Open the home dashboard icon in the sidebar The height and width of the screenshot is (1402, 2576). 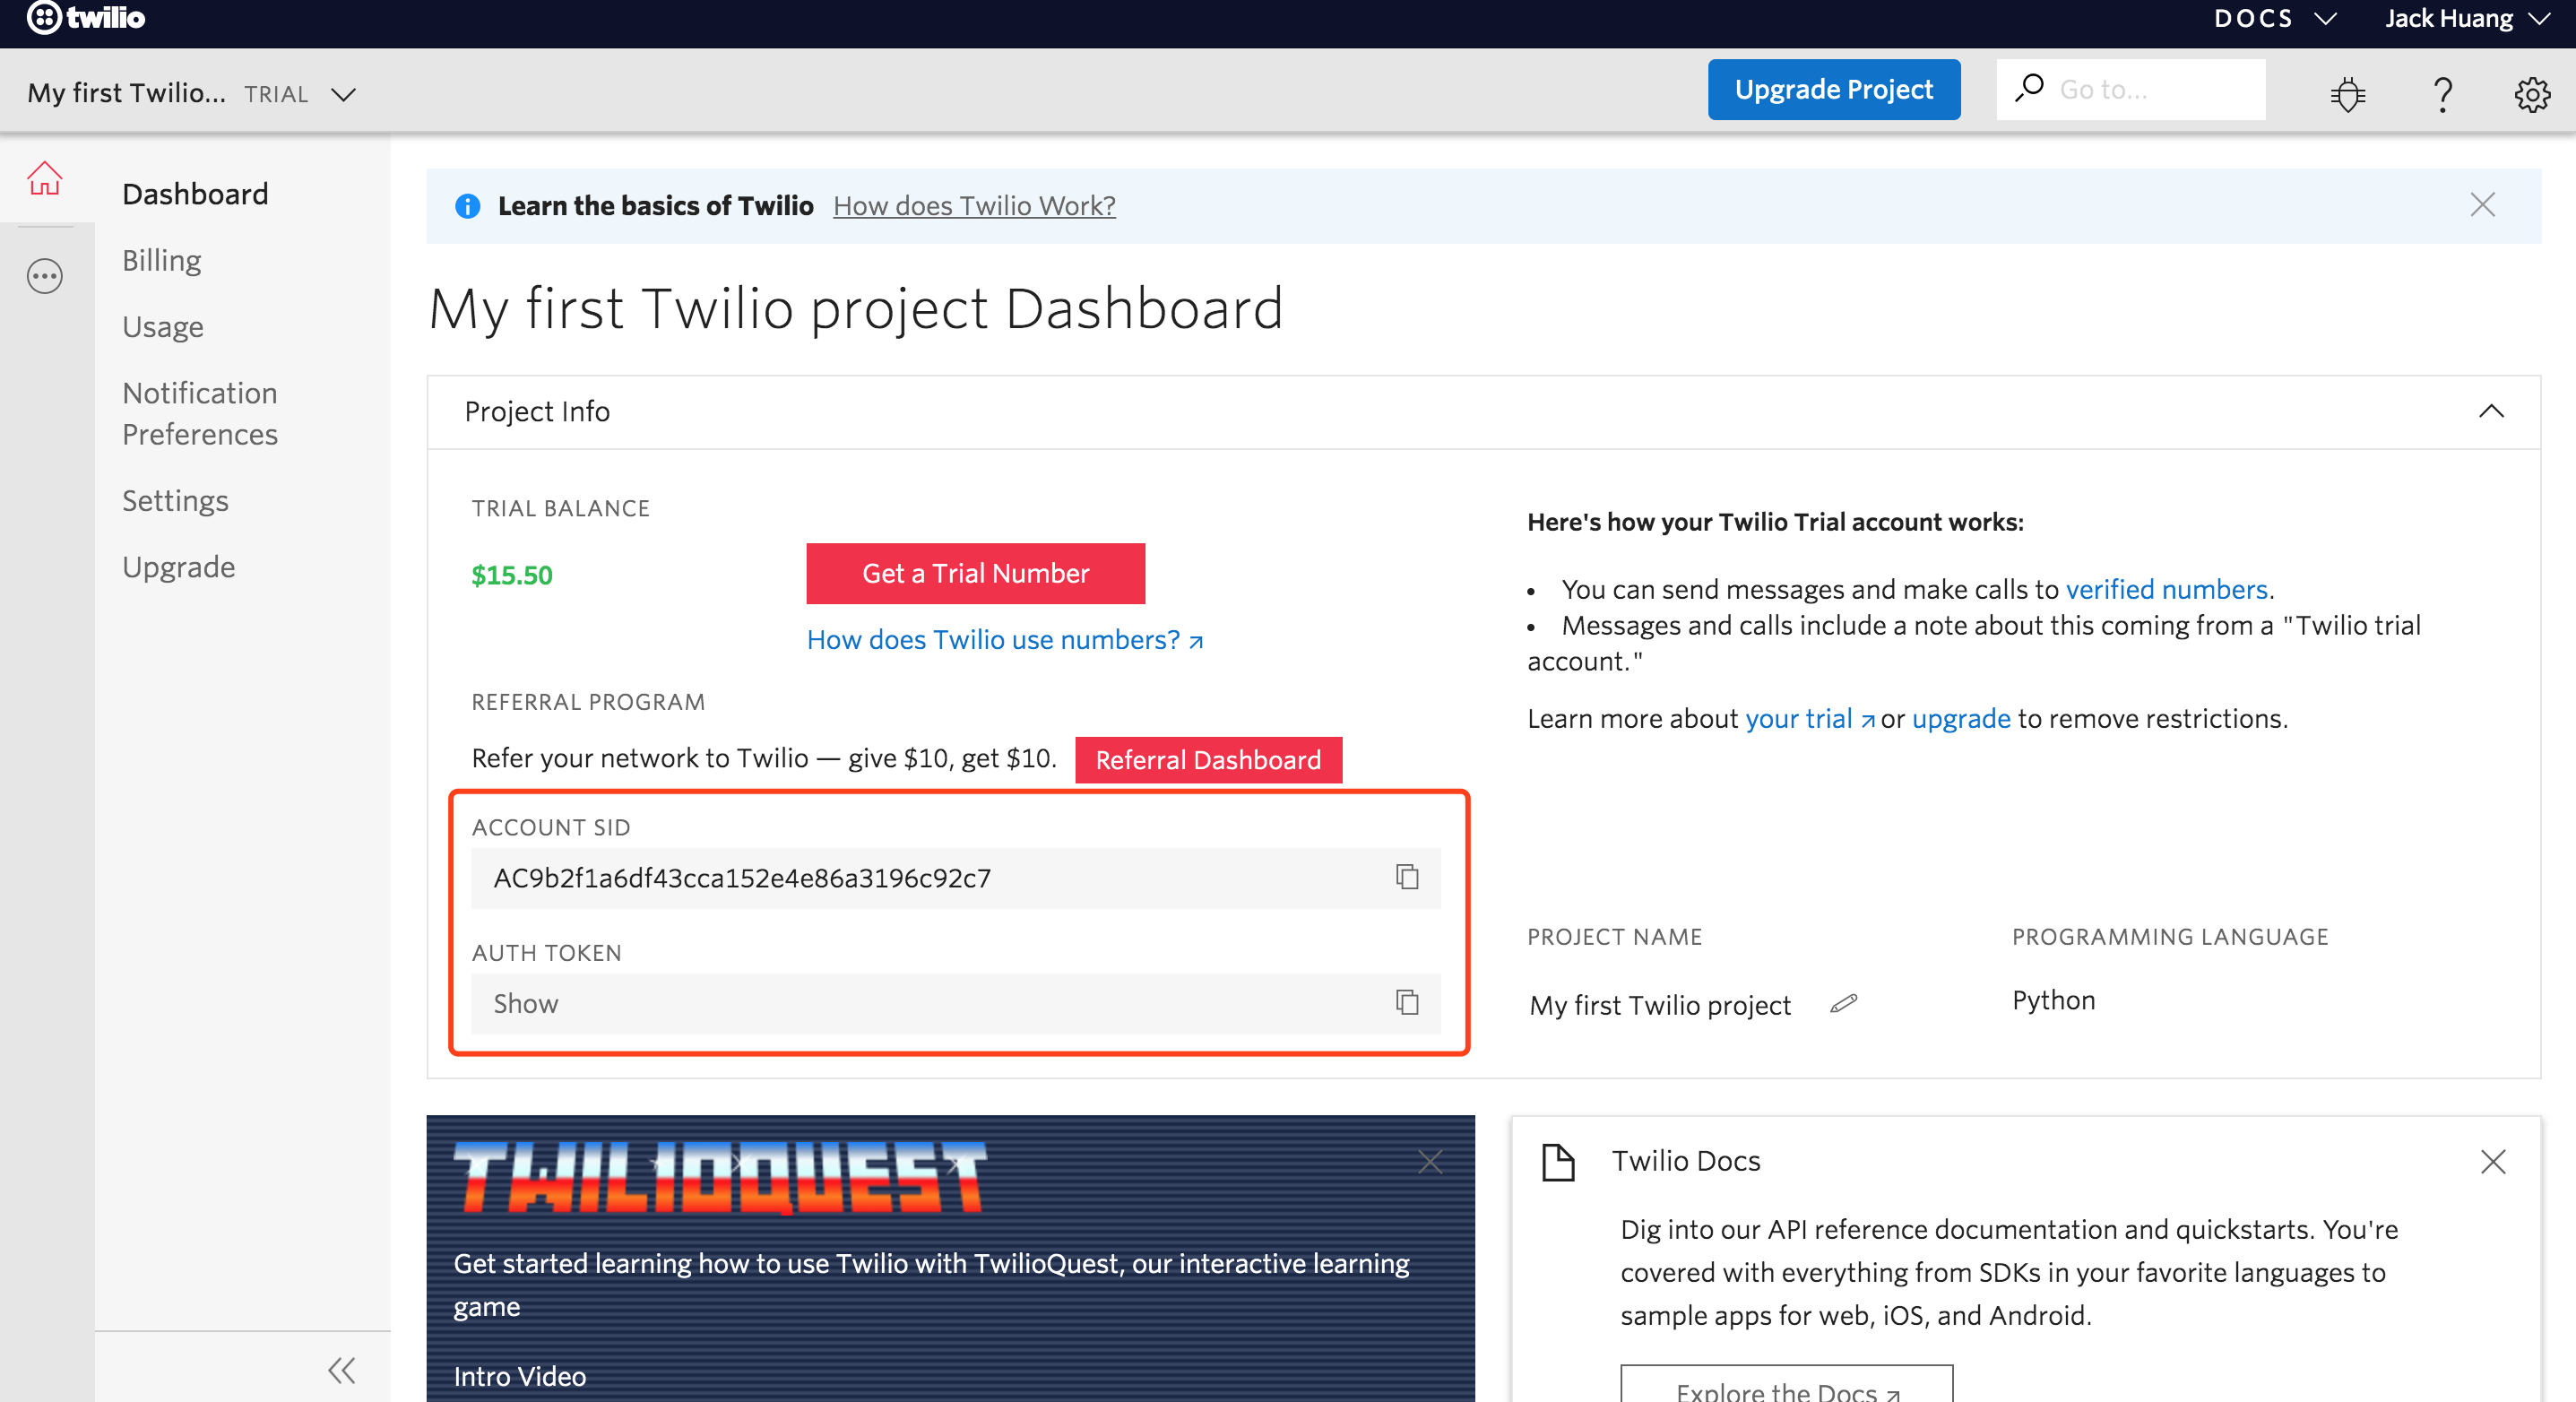pos(45,178)
